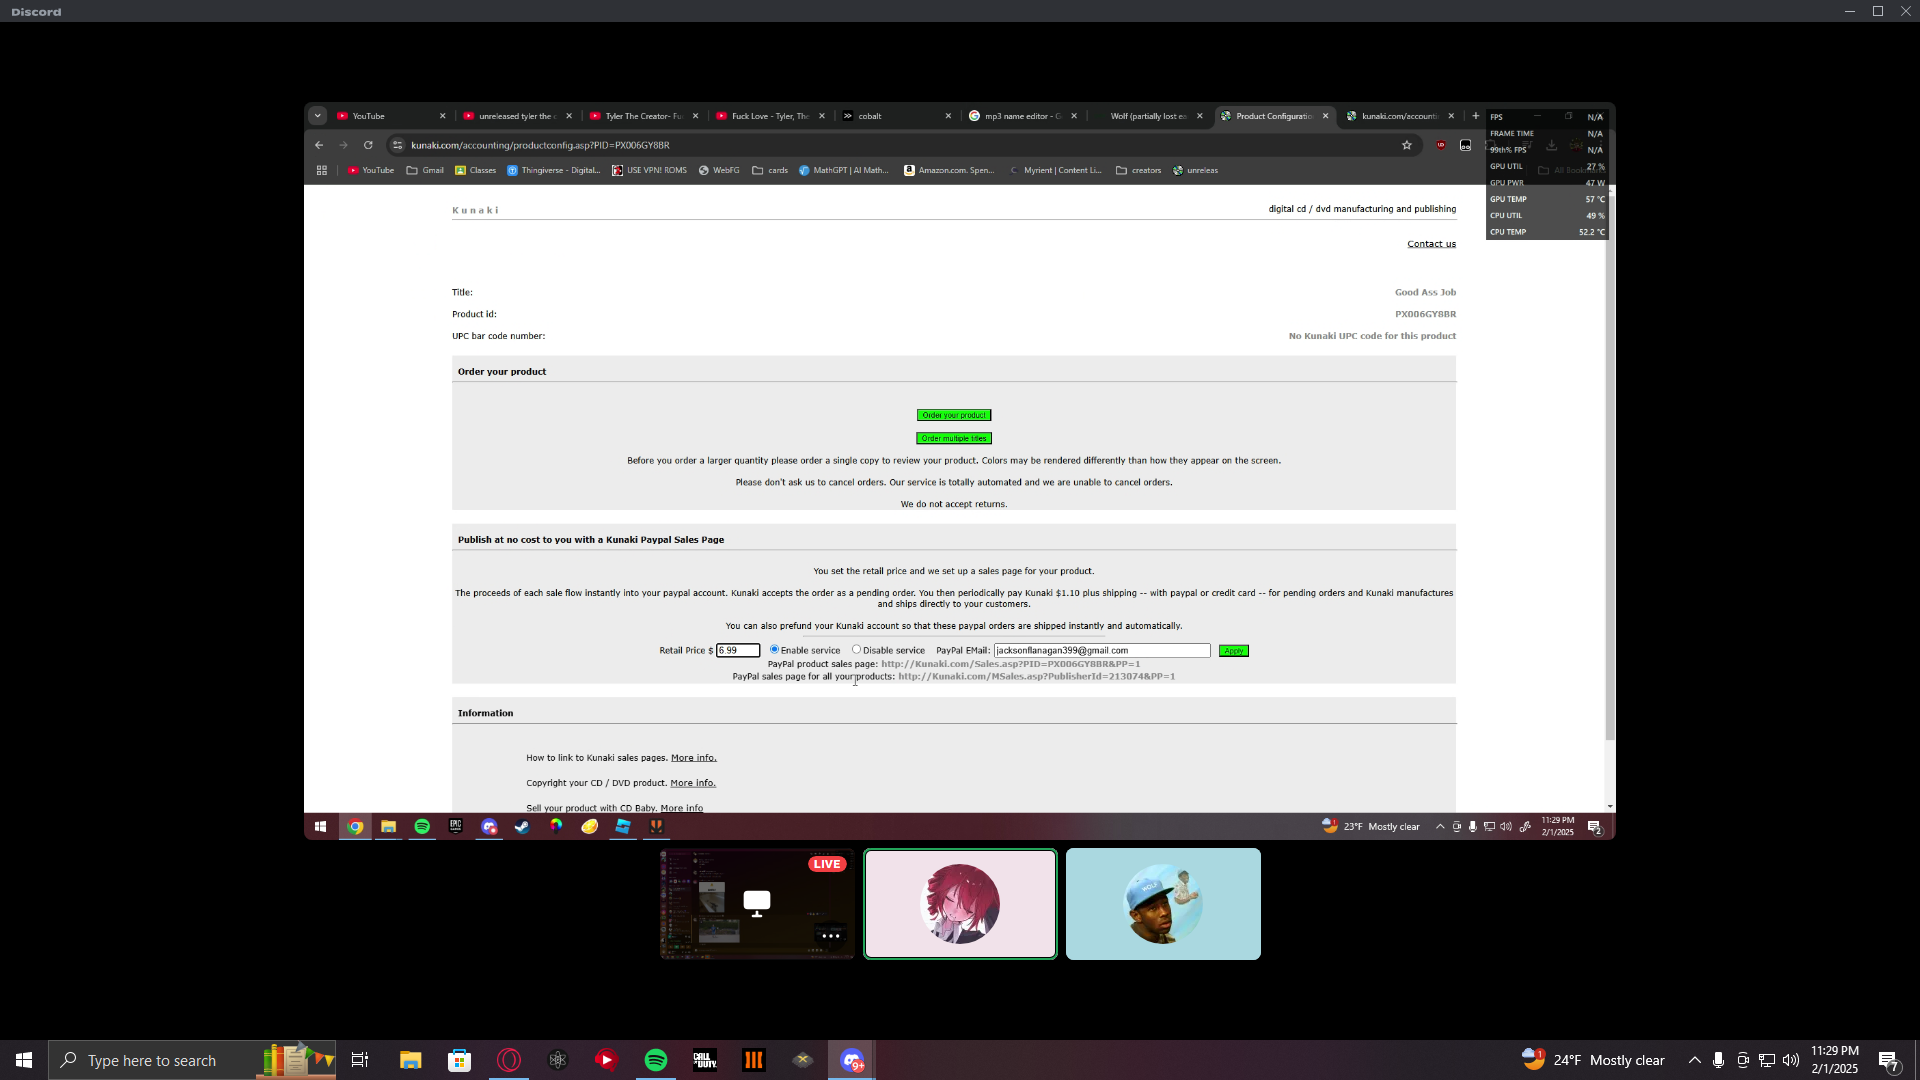Click the Retail Price input field

pos(738,651)
